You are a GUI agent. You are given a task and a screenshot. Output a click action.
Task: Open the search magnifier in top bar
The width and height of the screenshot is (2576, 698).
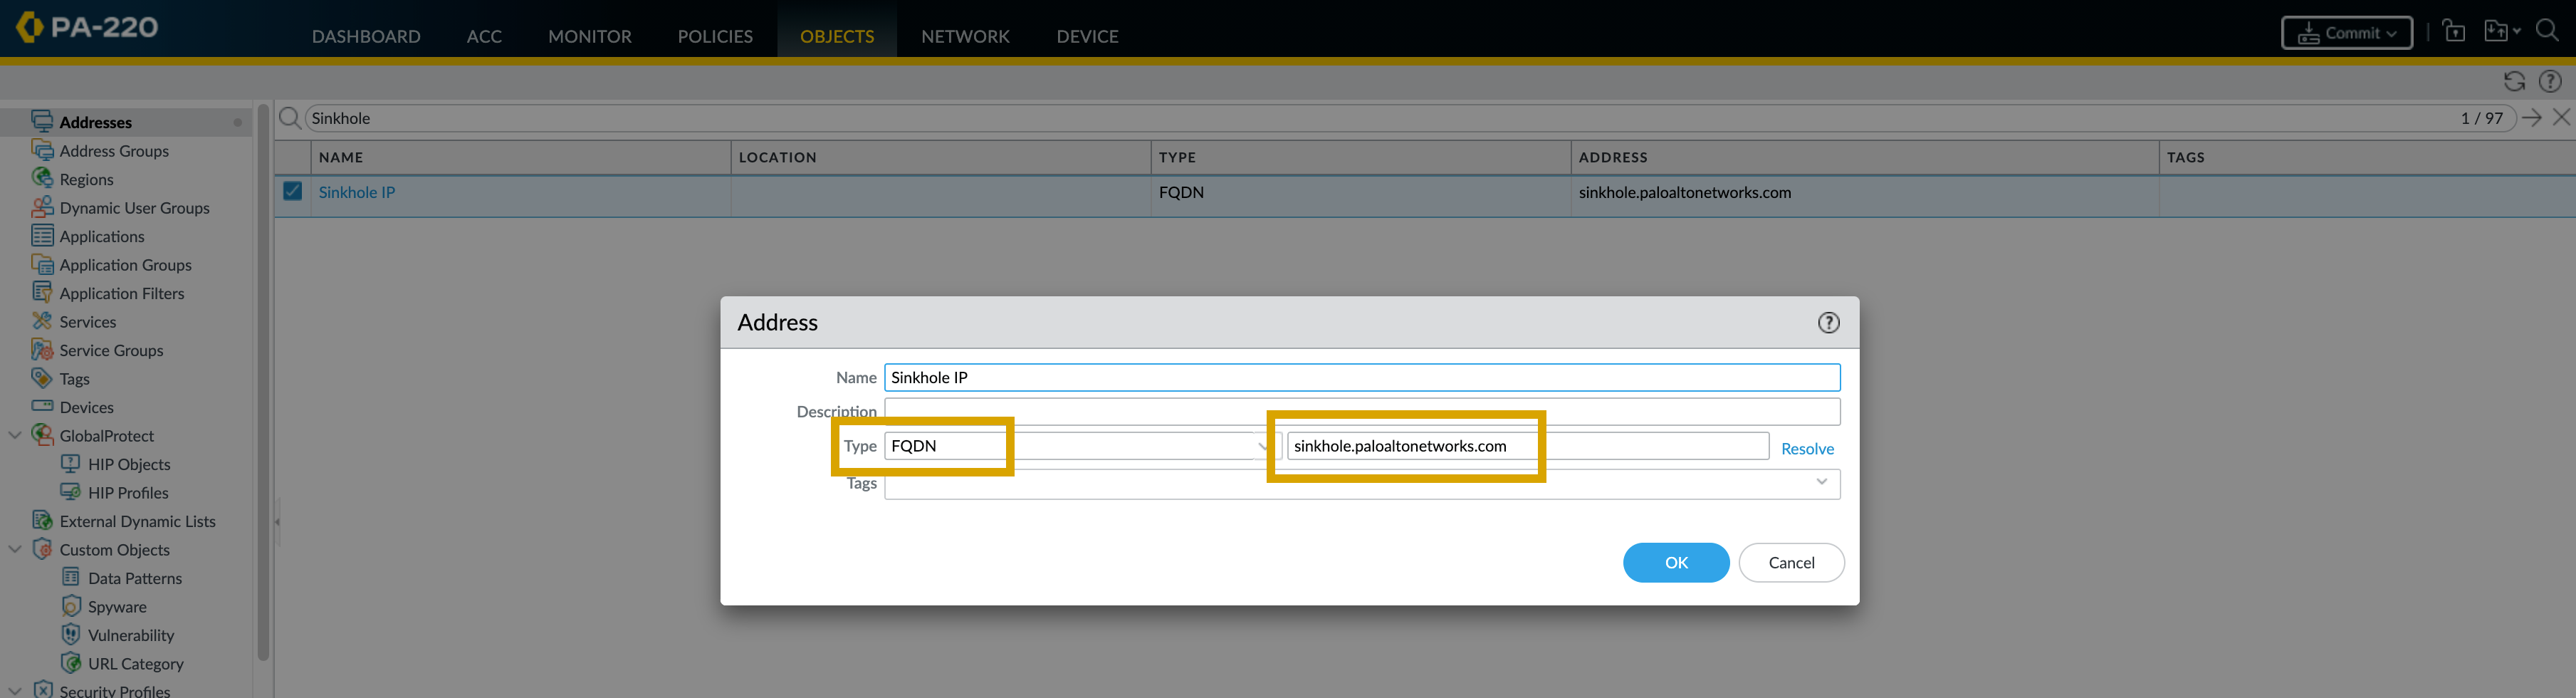click(2547, 32)
